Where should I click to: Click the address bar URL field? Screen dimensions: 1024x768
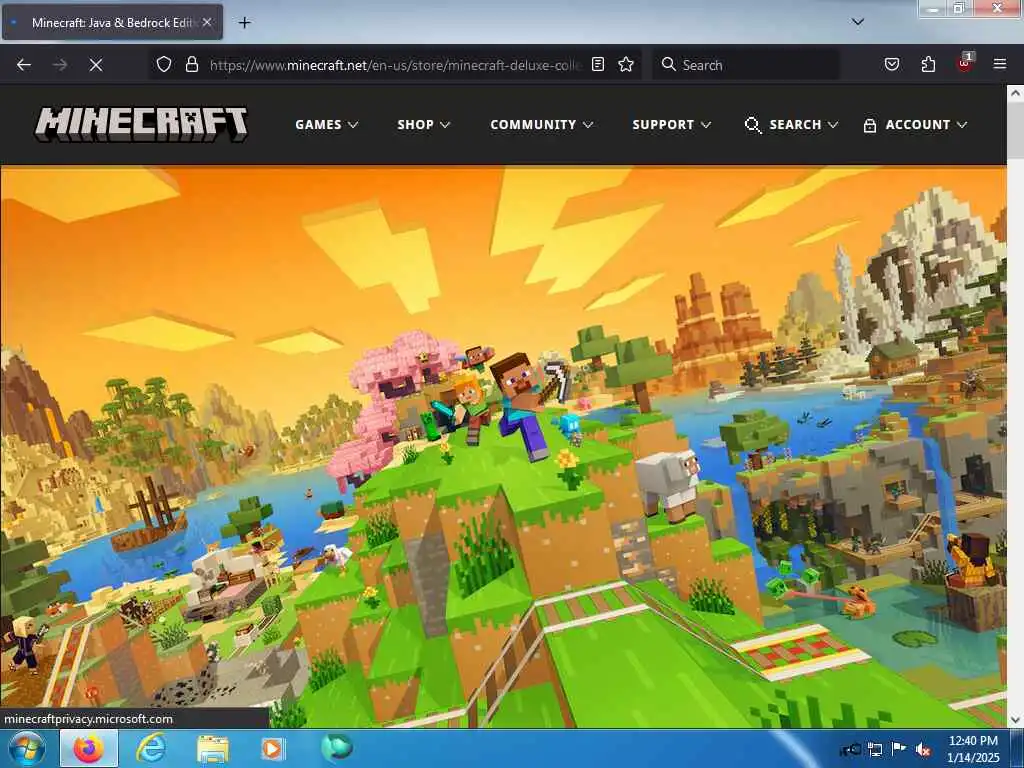[x=394, y=65]
